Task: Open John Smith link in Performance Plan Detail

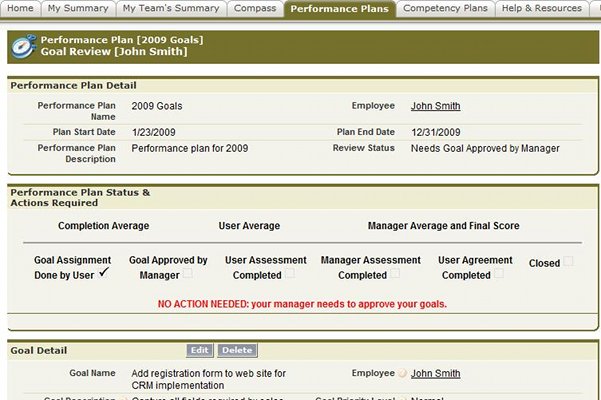Action: point(435,106)
